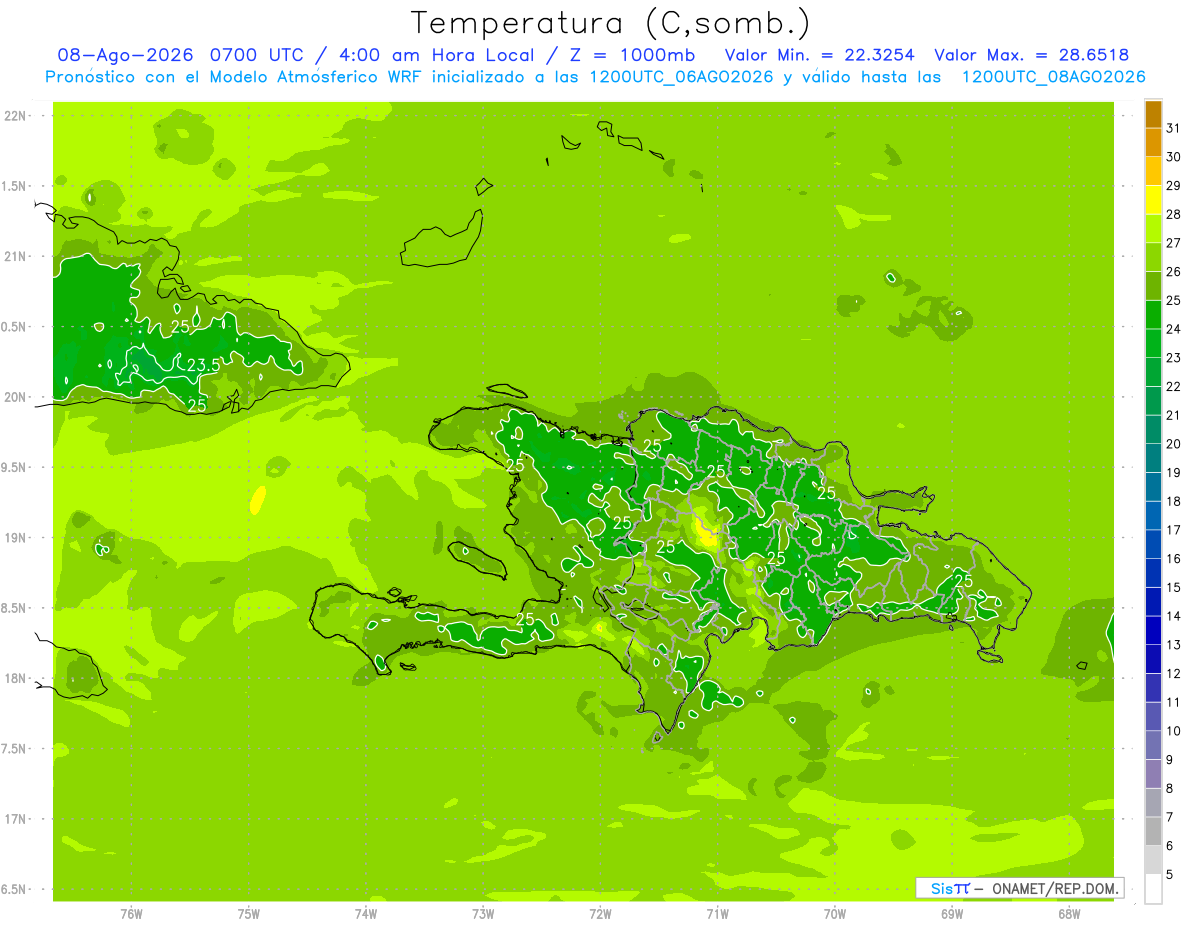This screenshot has width=1200, height=927.
Task: Select the valid-until time "1200UTC_08AGO2026"
Action: (x=1053, y=77)
